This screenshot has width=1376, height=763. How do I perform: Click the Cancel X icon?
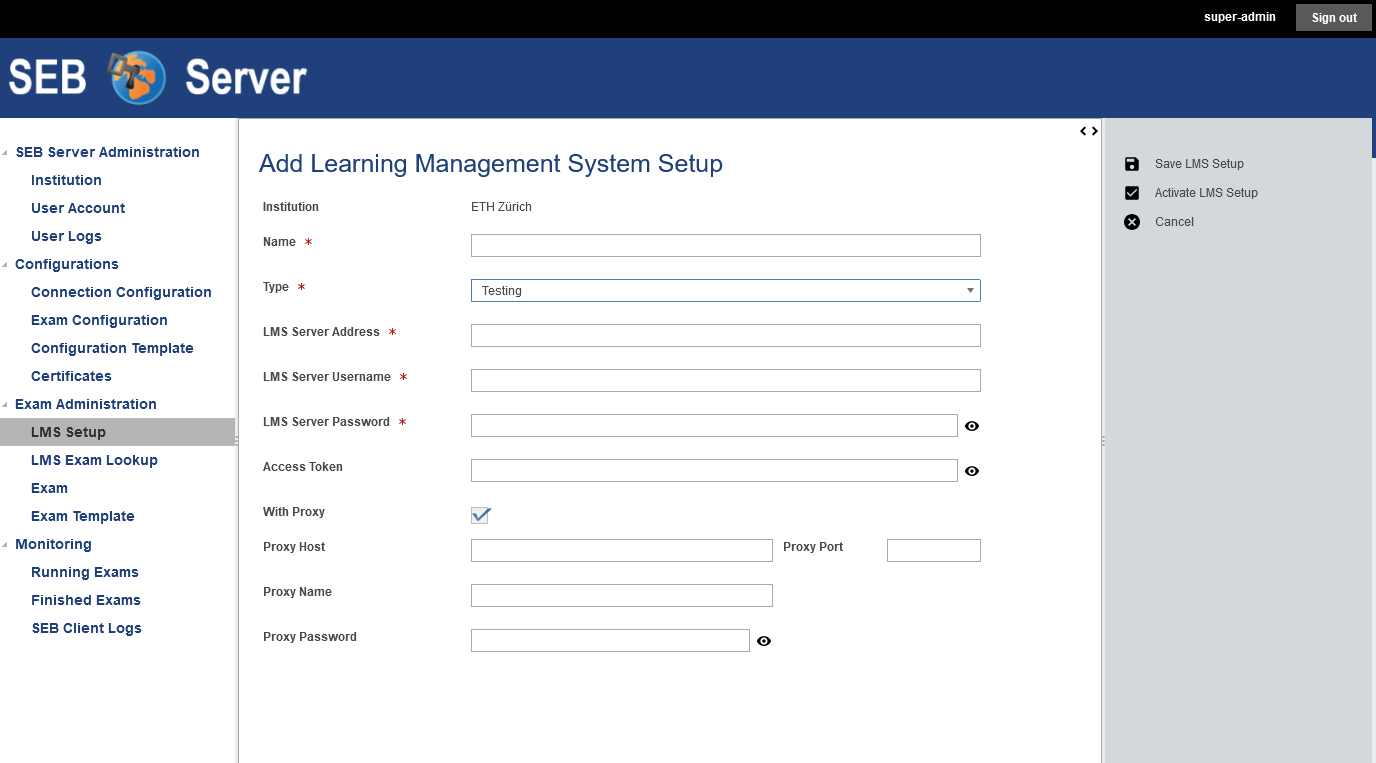point(1132,222)
